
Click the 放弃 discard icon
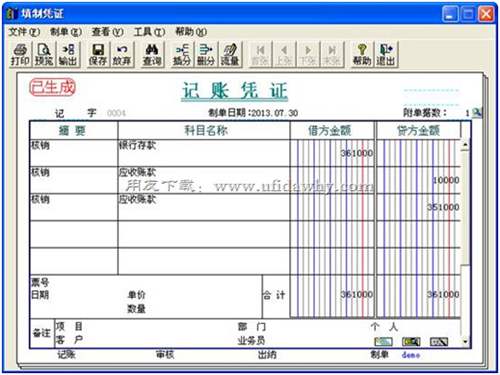tap(122, 54)
